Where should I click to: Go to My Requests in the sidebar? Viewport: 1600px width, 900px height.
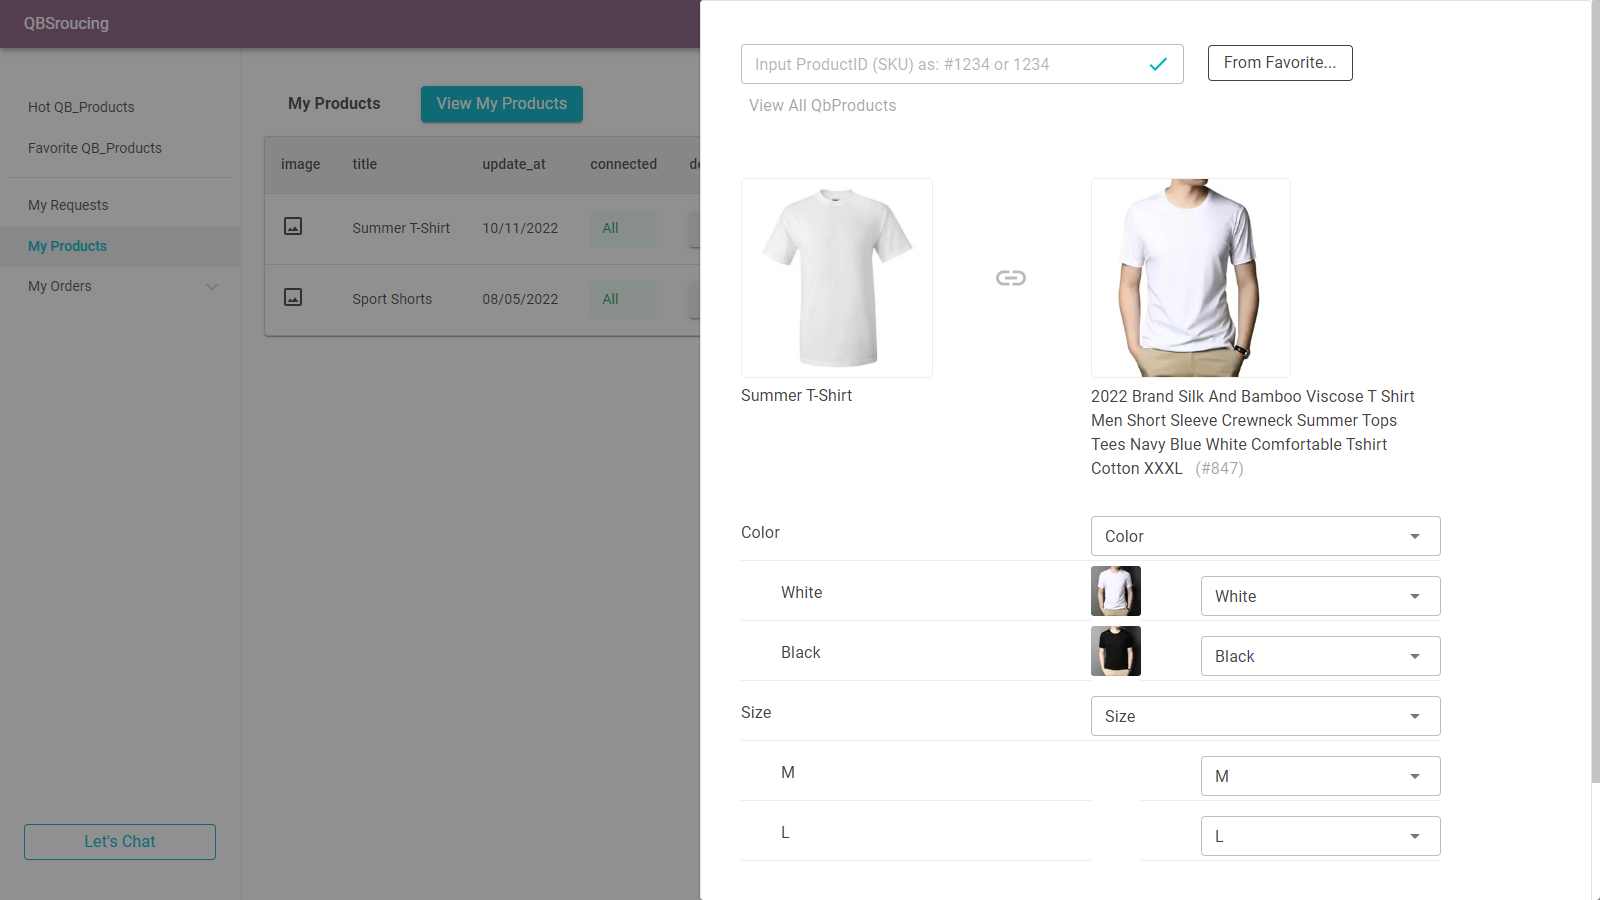[68, 205]
